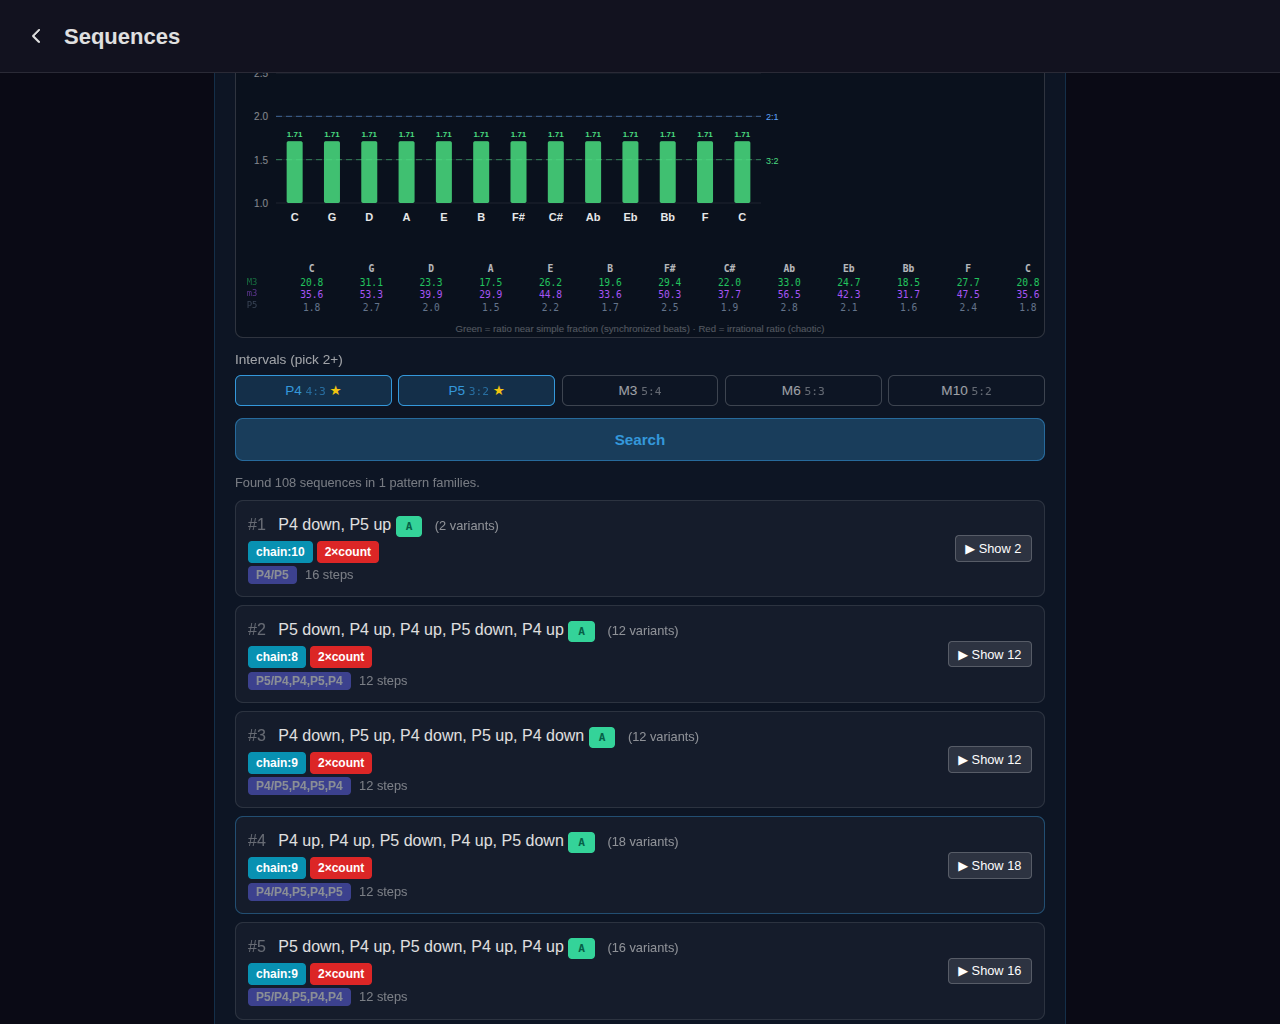This screenshot has width=1280, height=1024.
Task: Click the chain:9 badge on sequence #3
Action: 277,762
